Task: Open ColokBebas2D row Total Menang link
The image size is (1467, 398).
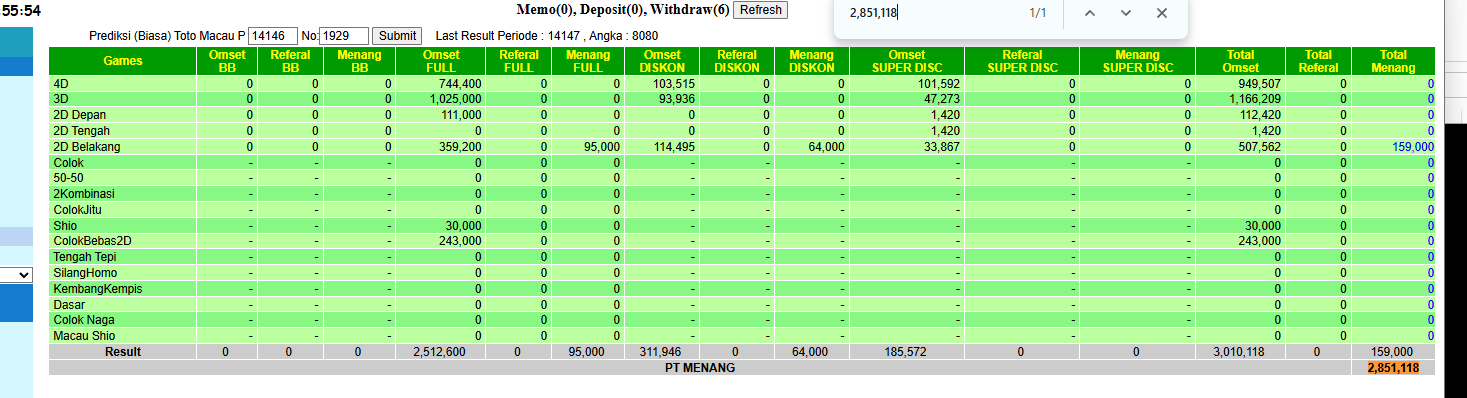Action: [1430, 241]
